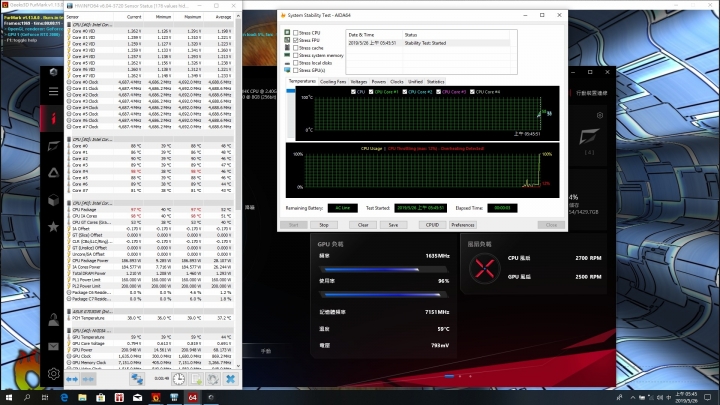The width and height of the screenshot is (720, 405).
Task: Open Microsoft Store from taskbar
Action: coord(101,398)
